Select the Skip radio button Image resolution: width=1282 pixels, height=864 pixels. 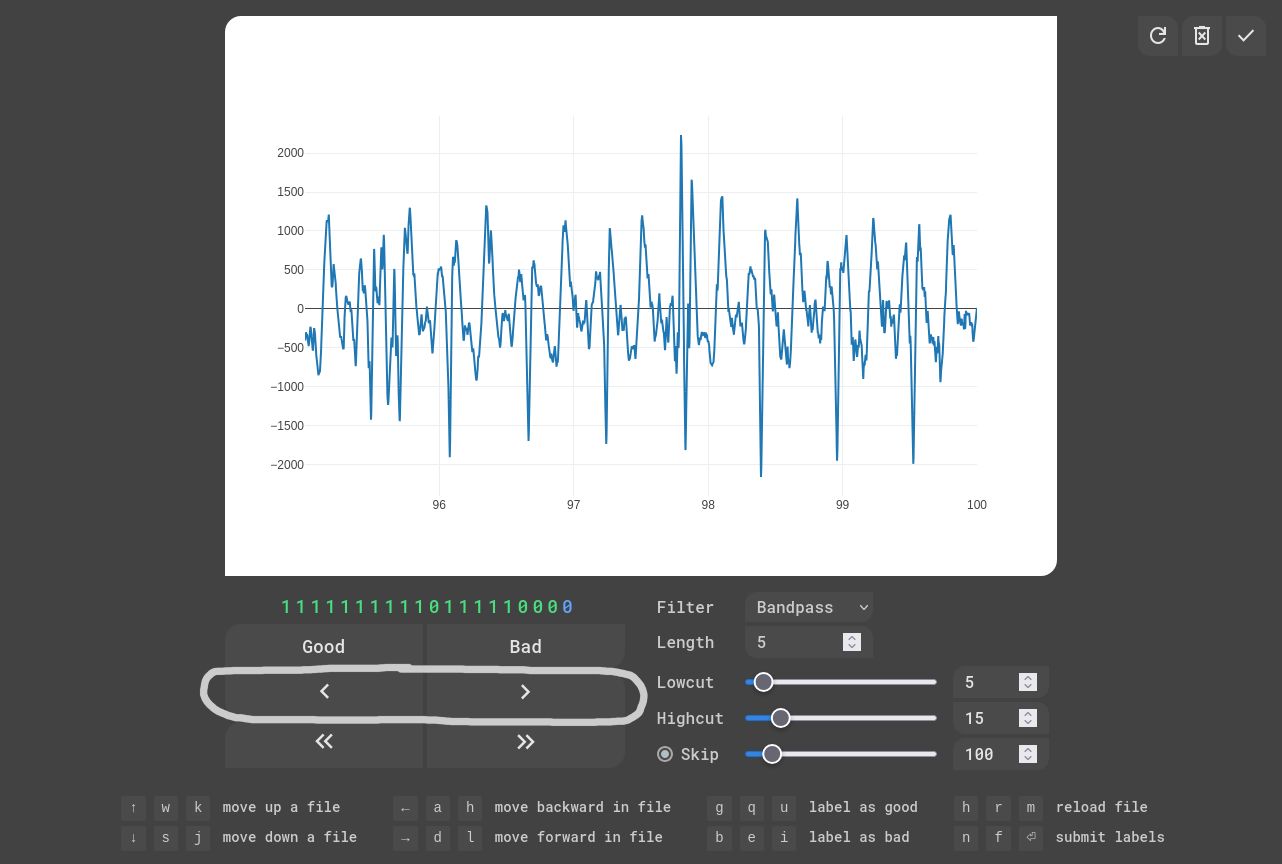point(665,754)
